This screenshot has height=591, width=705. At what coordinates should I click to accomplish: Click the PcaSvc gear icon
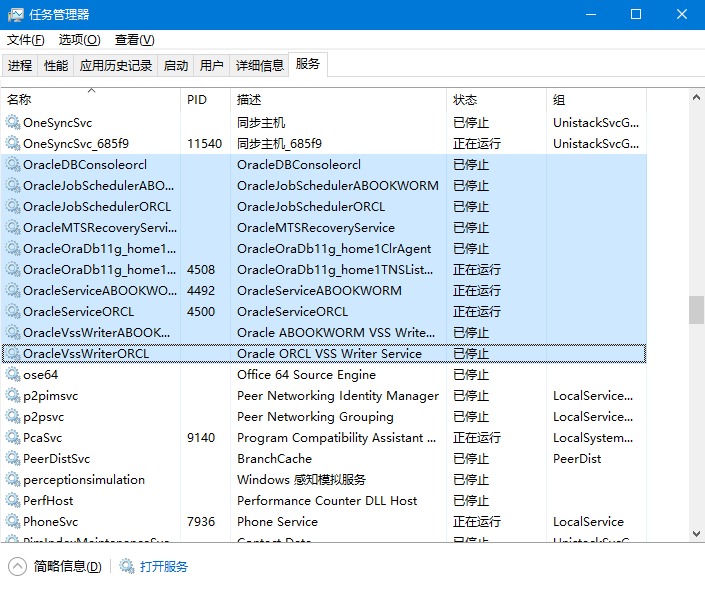tap(13, 438)
